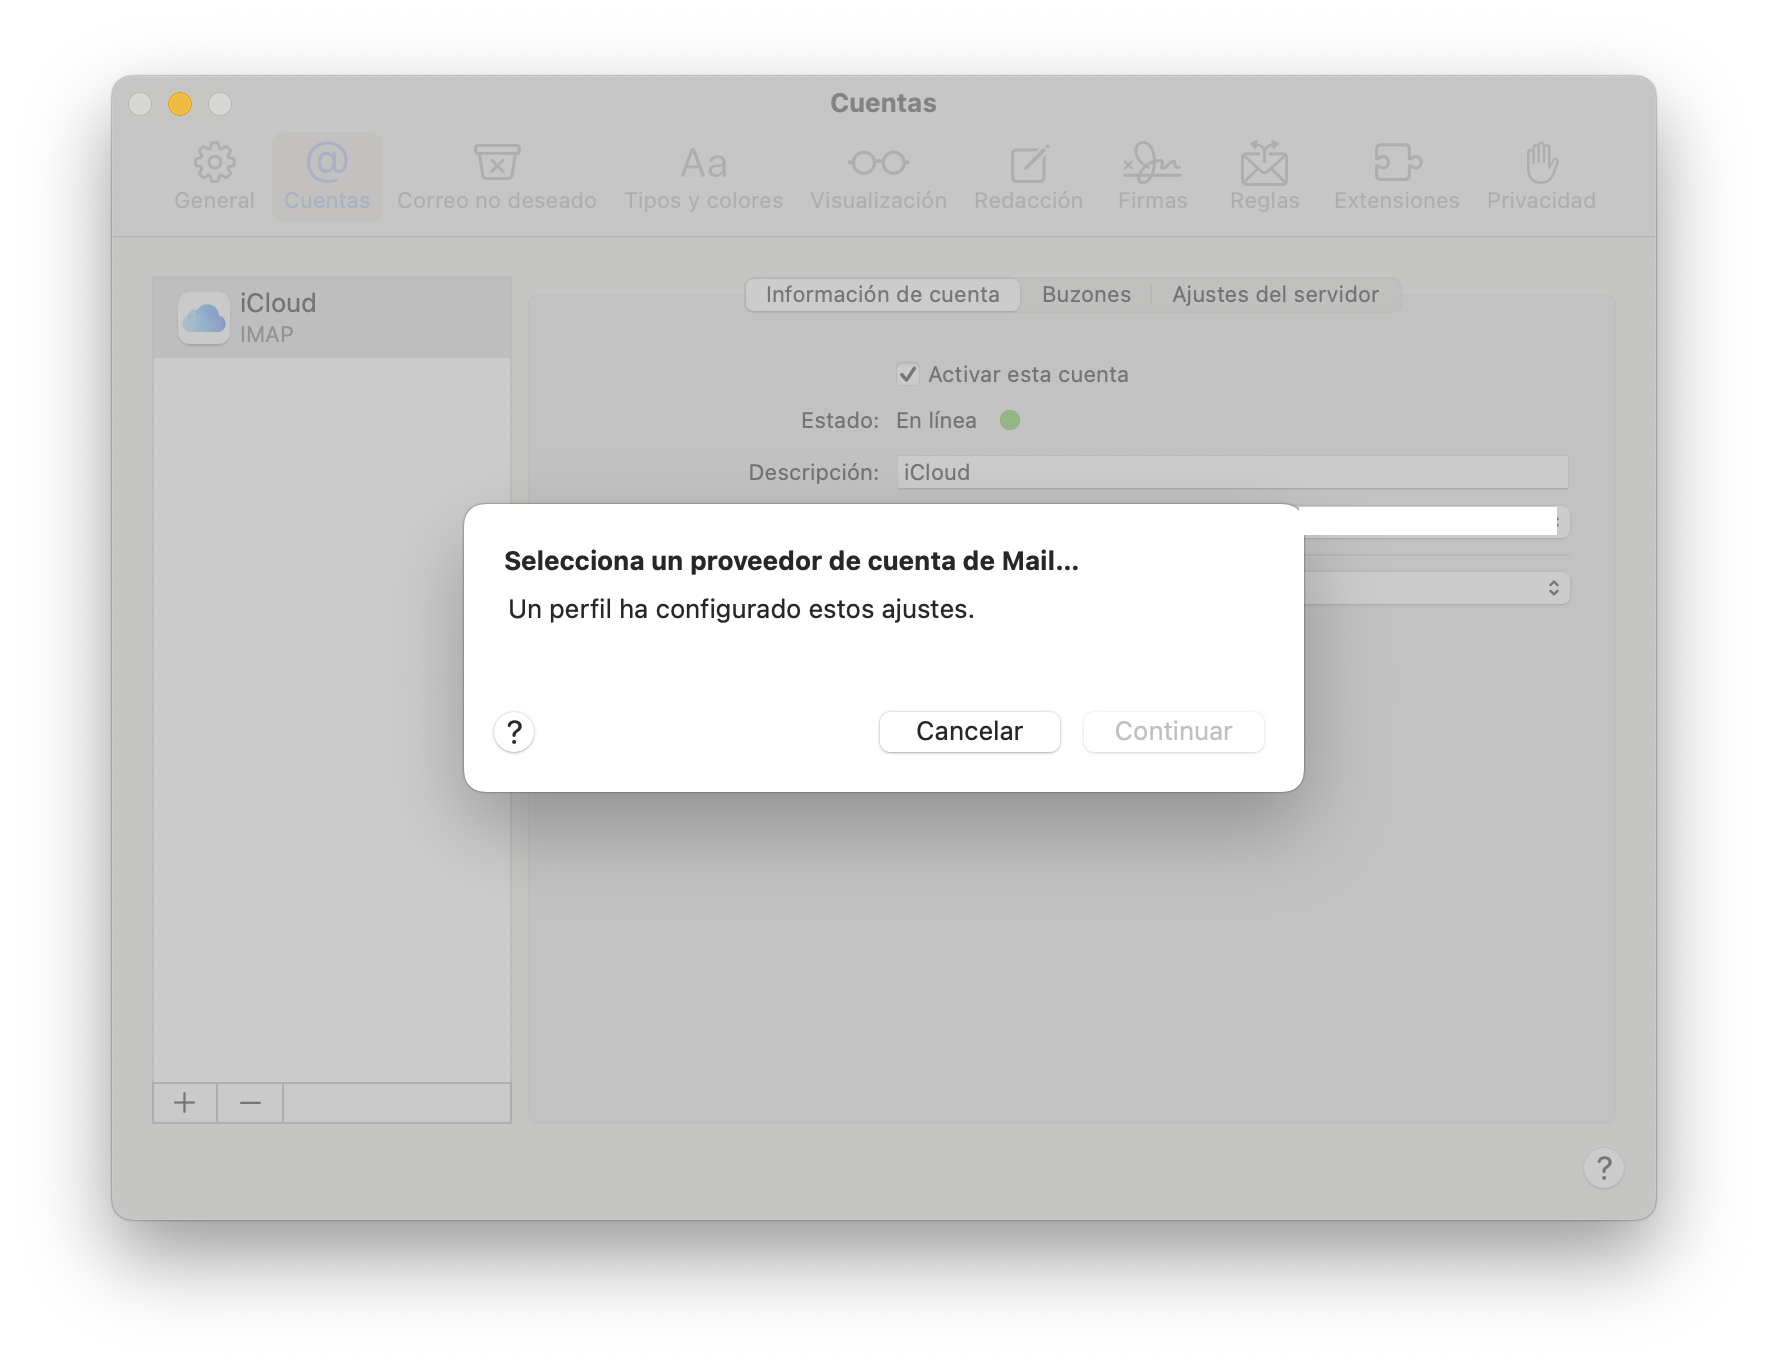Screen dimensions: 1768x1368
Task: Toggle the Activar esta cuenta checkbox
Action: coord(908,374)
